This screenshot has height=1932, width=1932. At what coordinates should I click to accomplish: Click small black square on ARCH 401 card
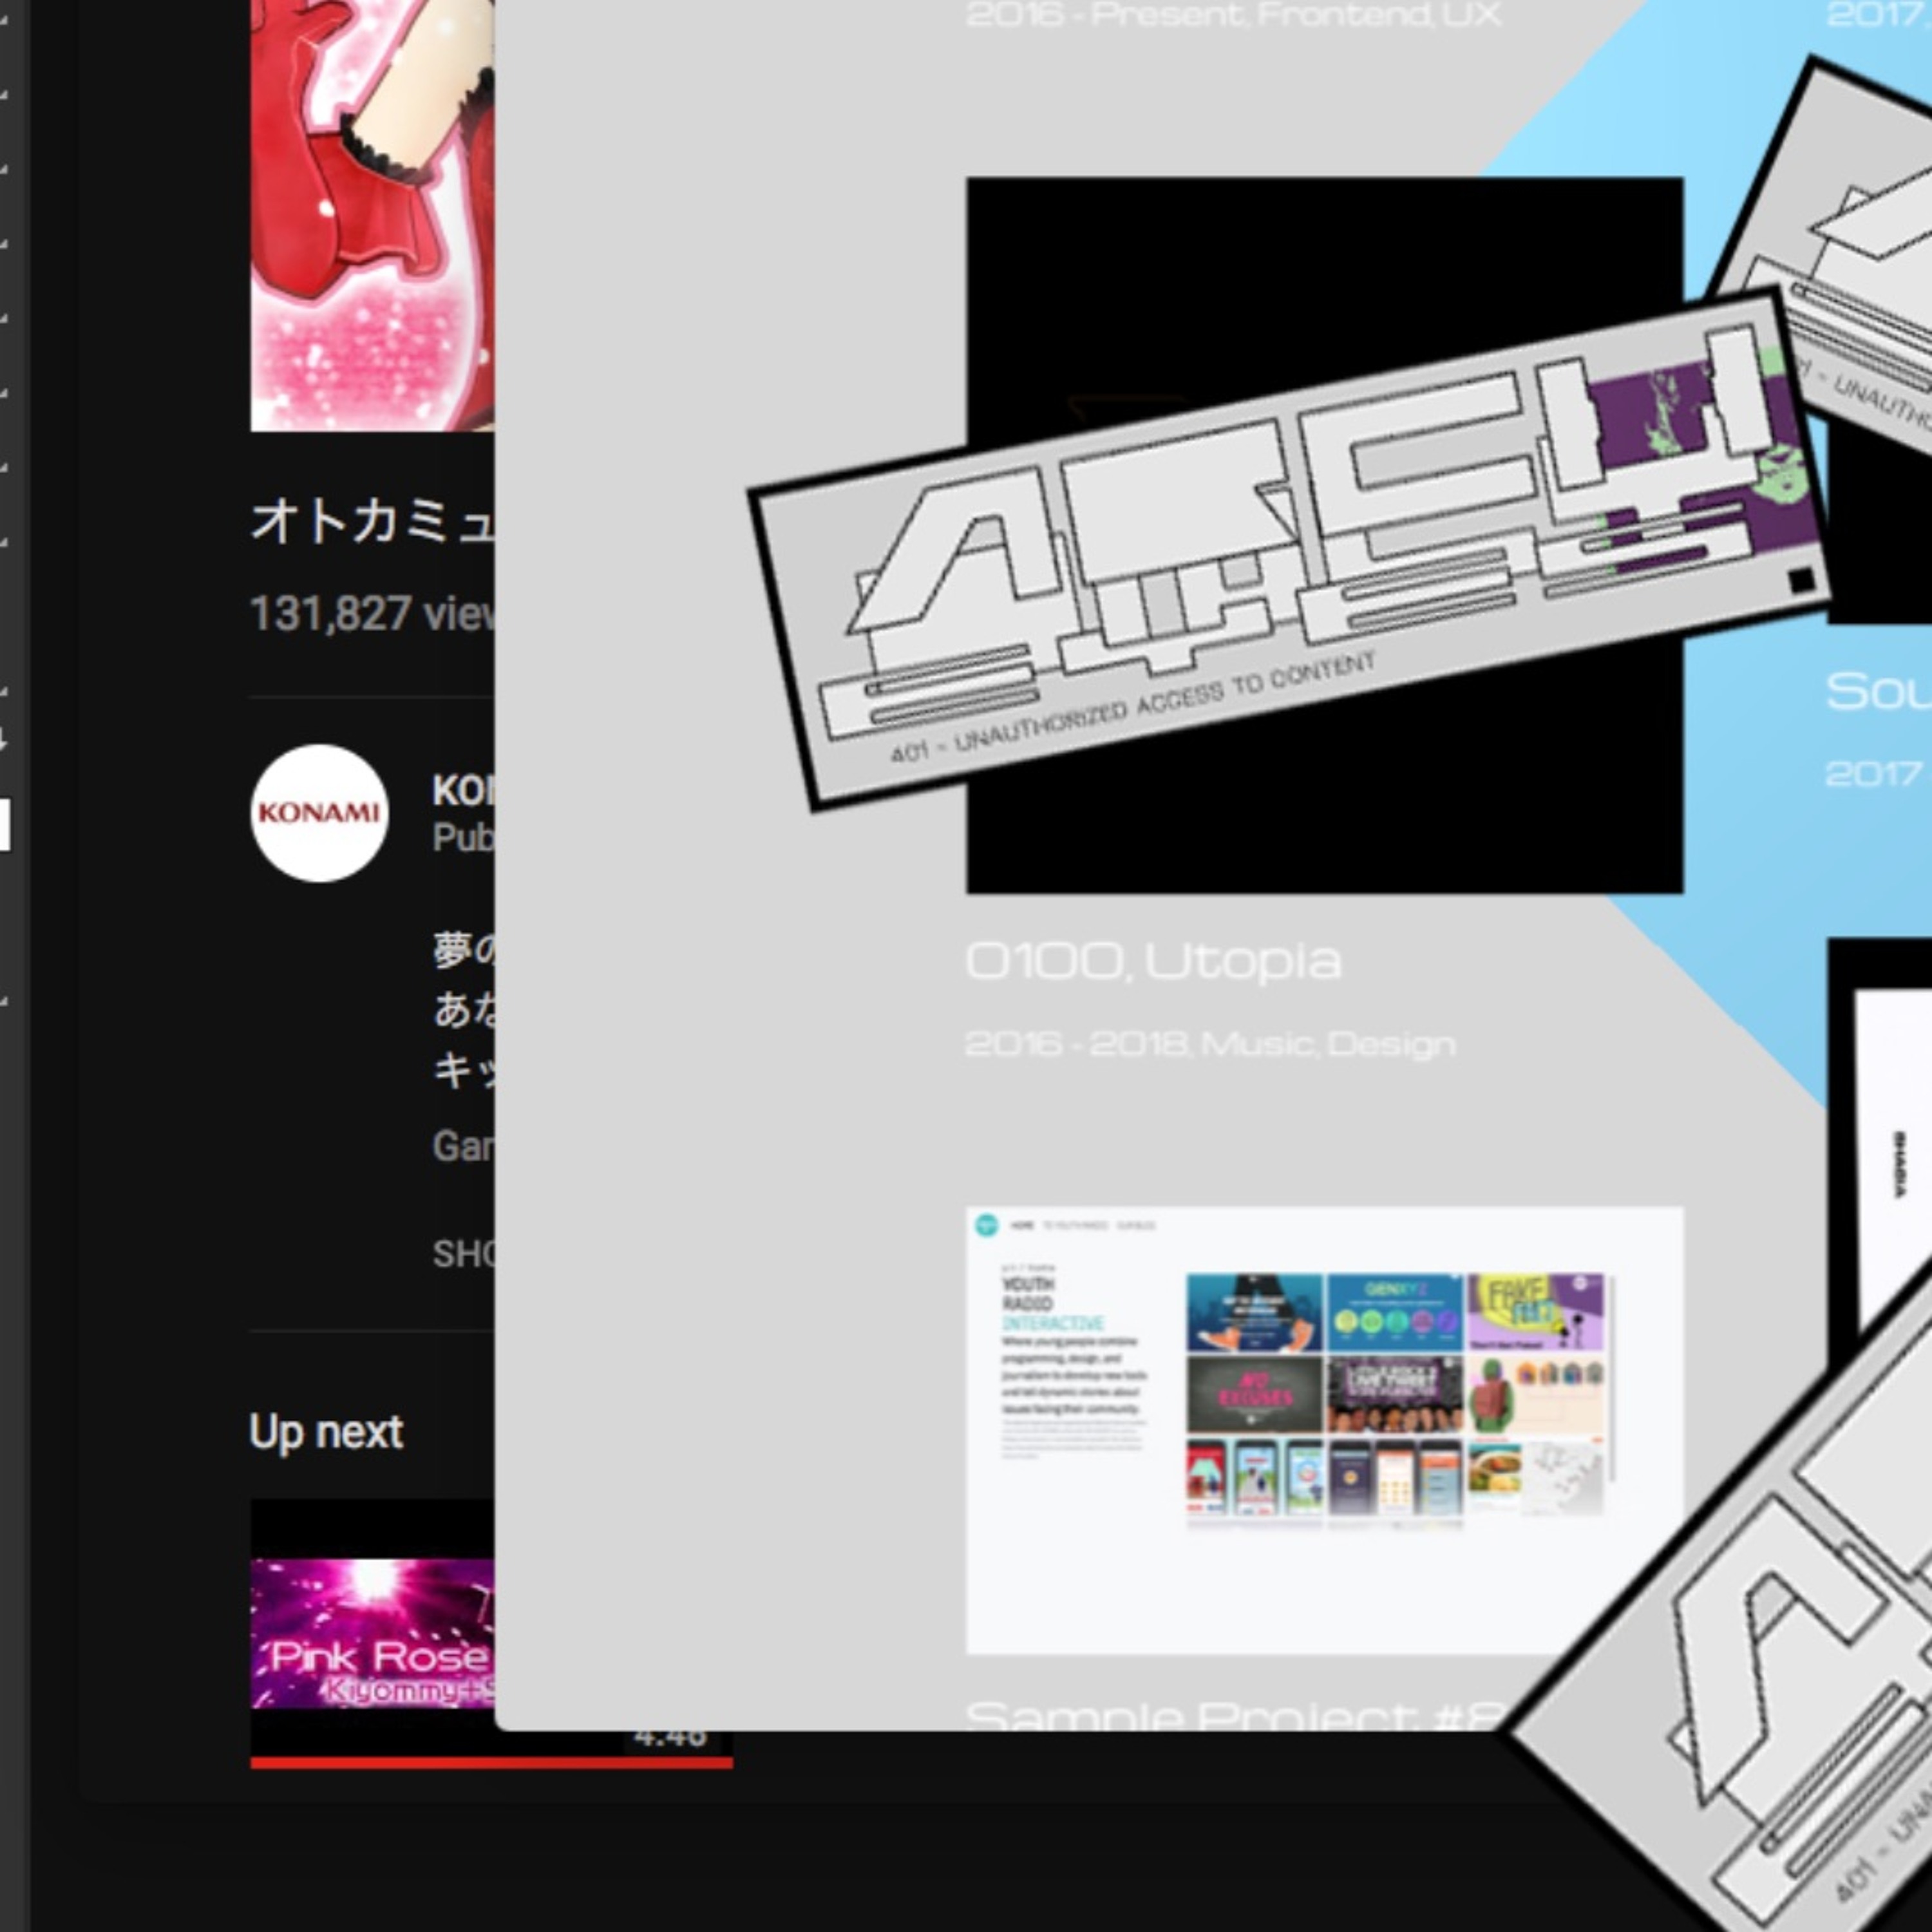click(1801, 580)
